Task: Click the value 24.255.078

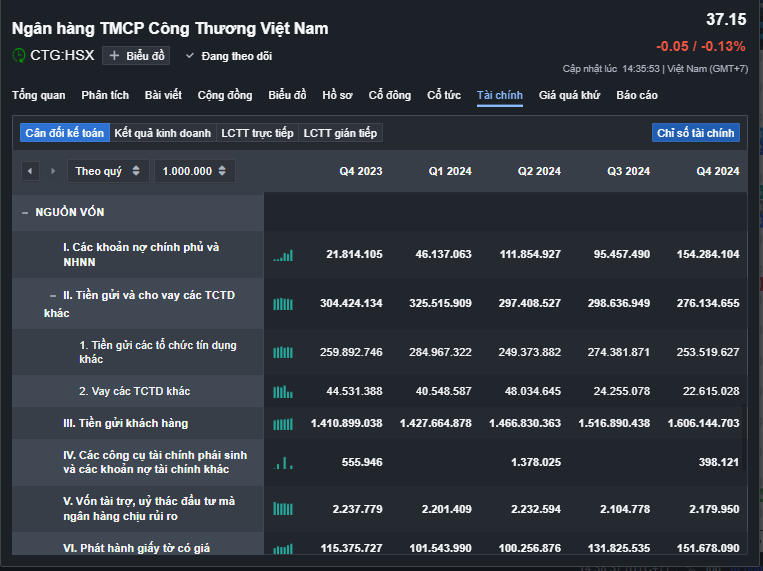Action: click(x=622, y=391)
